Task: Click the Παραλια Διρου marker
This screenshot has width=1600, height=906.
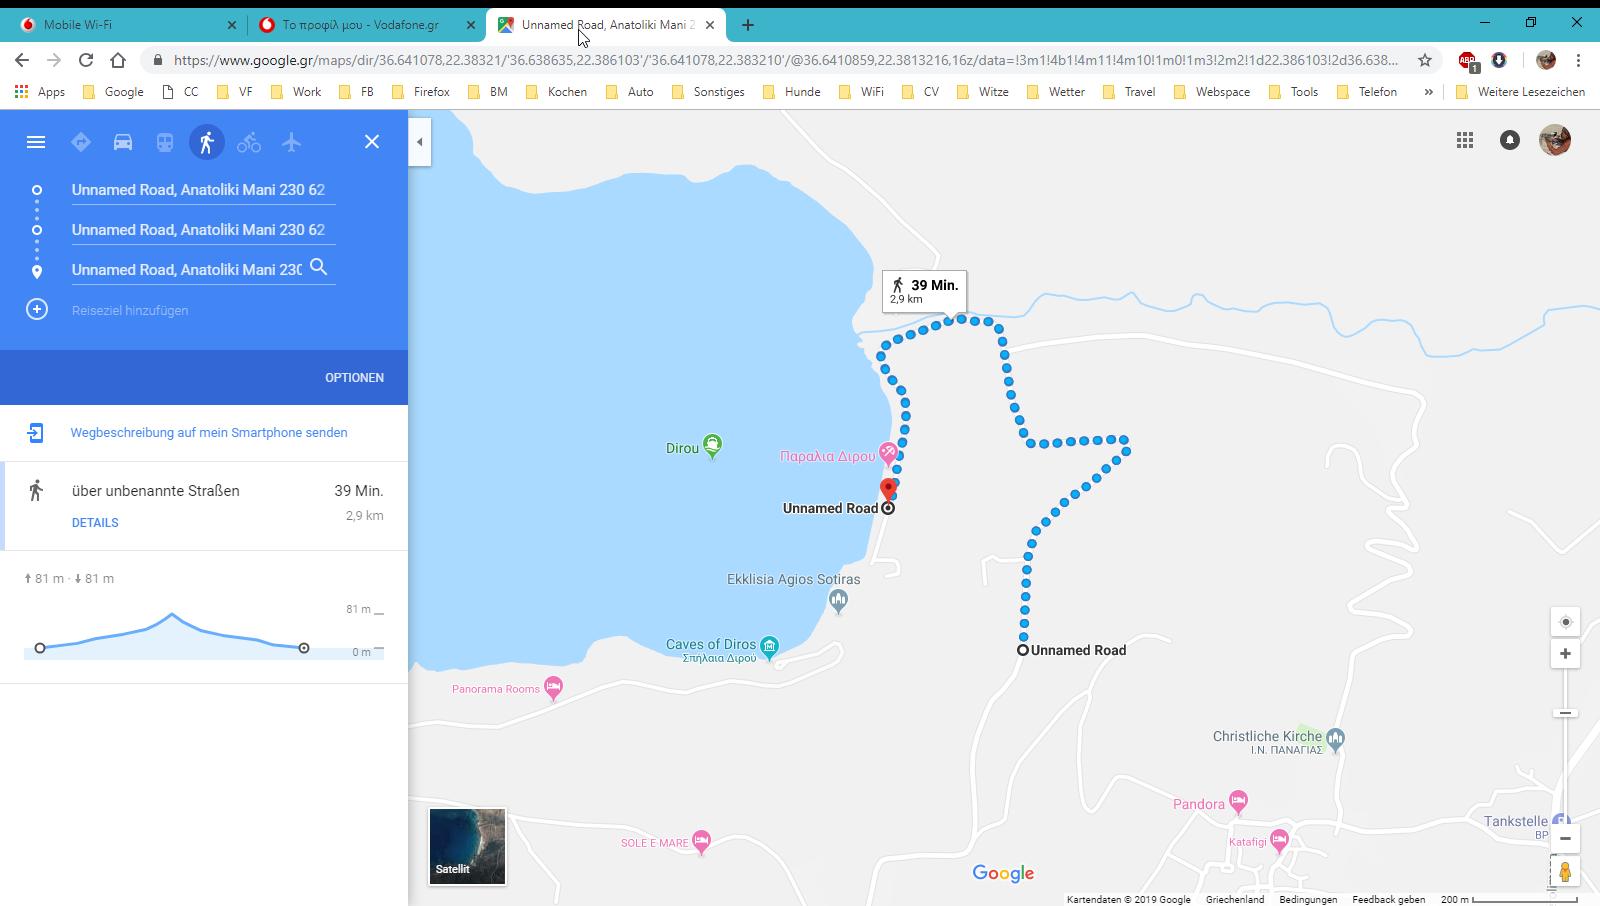Action: (x=887, y=454)
